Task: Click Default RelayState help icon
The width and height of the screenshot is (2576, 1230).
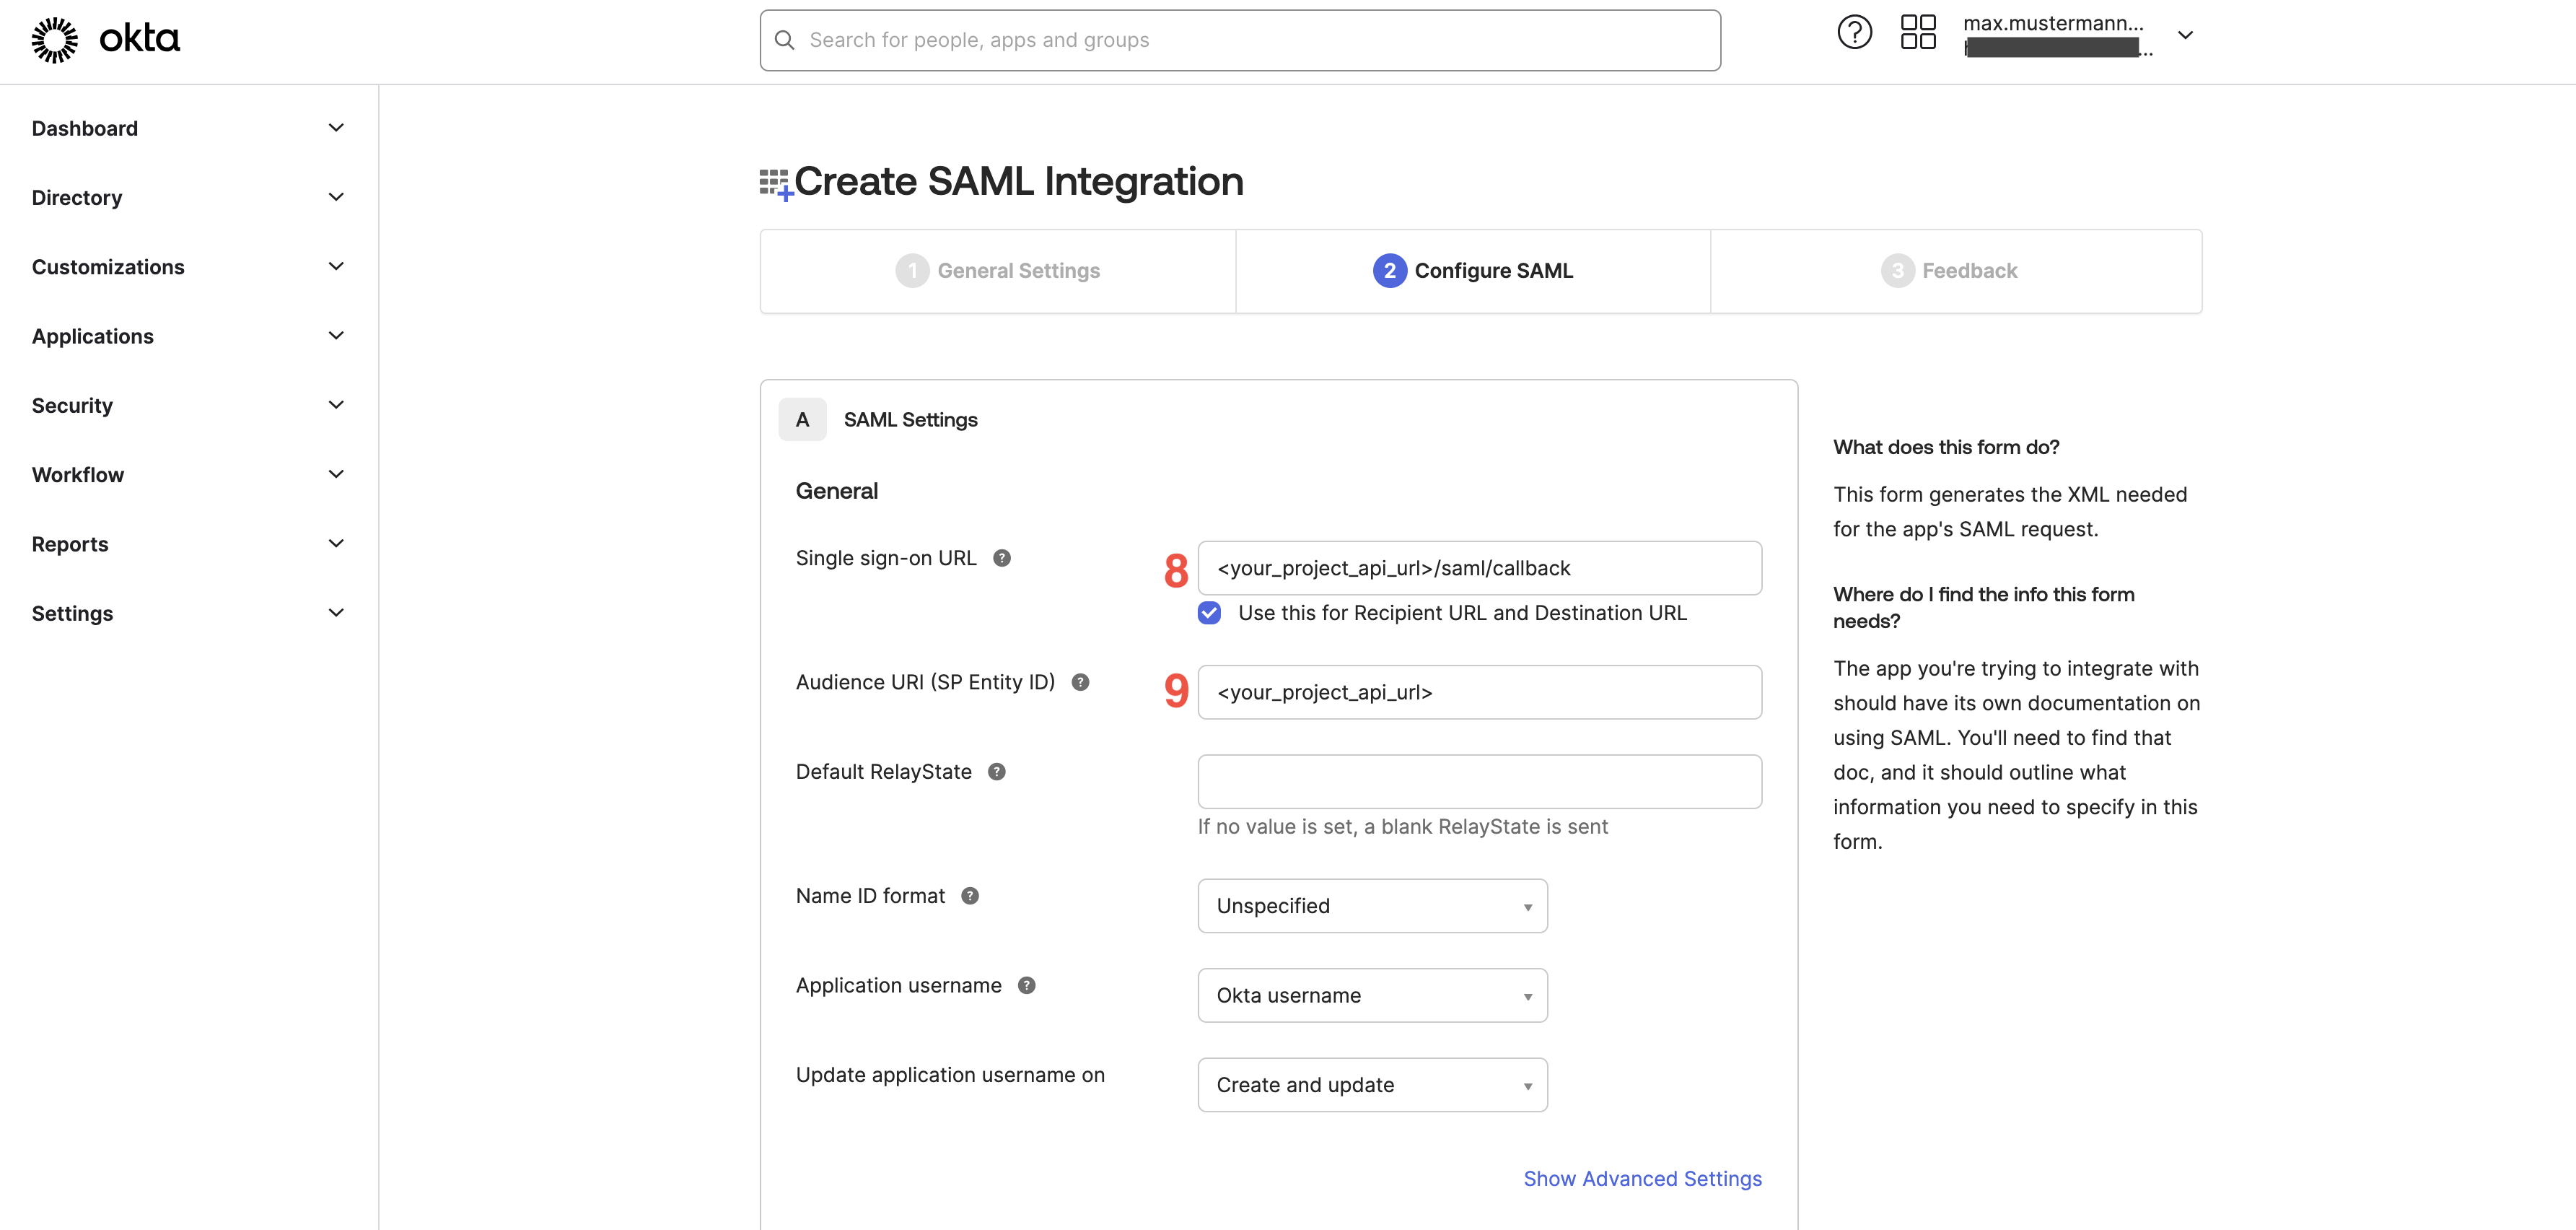Action: pos(996,772)
